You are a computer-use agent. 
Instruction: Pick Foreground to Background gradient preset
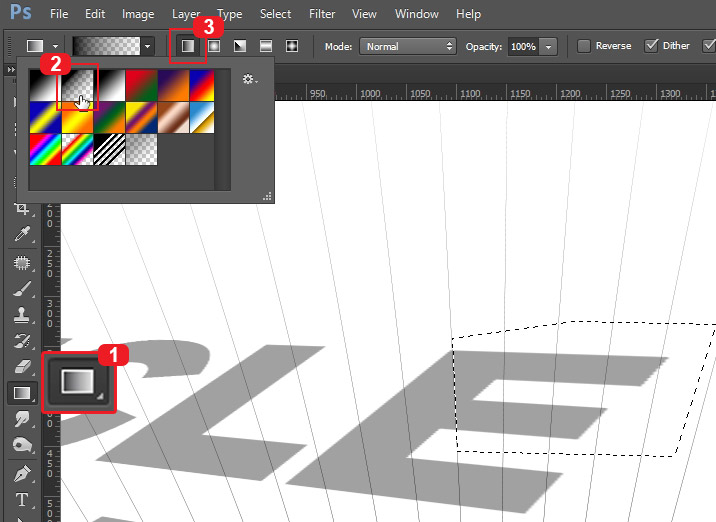coord(45,85)
